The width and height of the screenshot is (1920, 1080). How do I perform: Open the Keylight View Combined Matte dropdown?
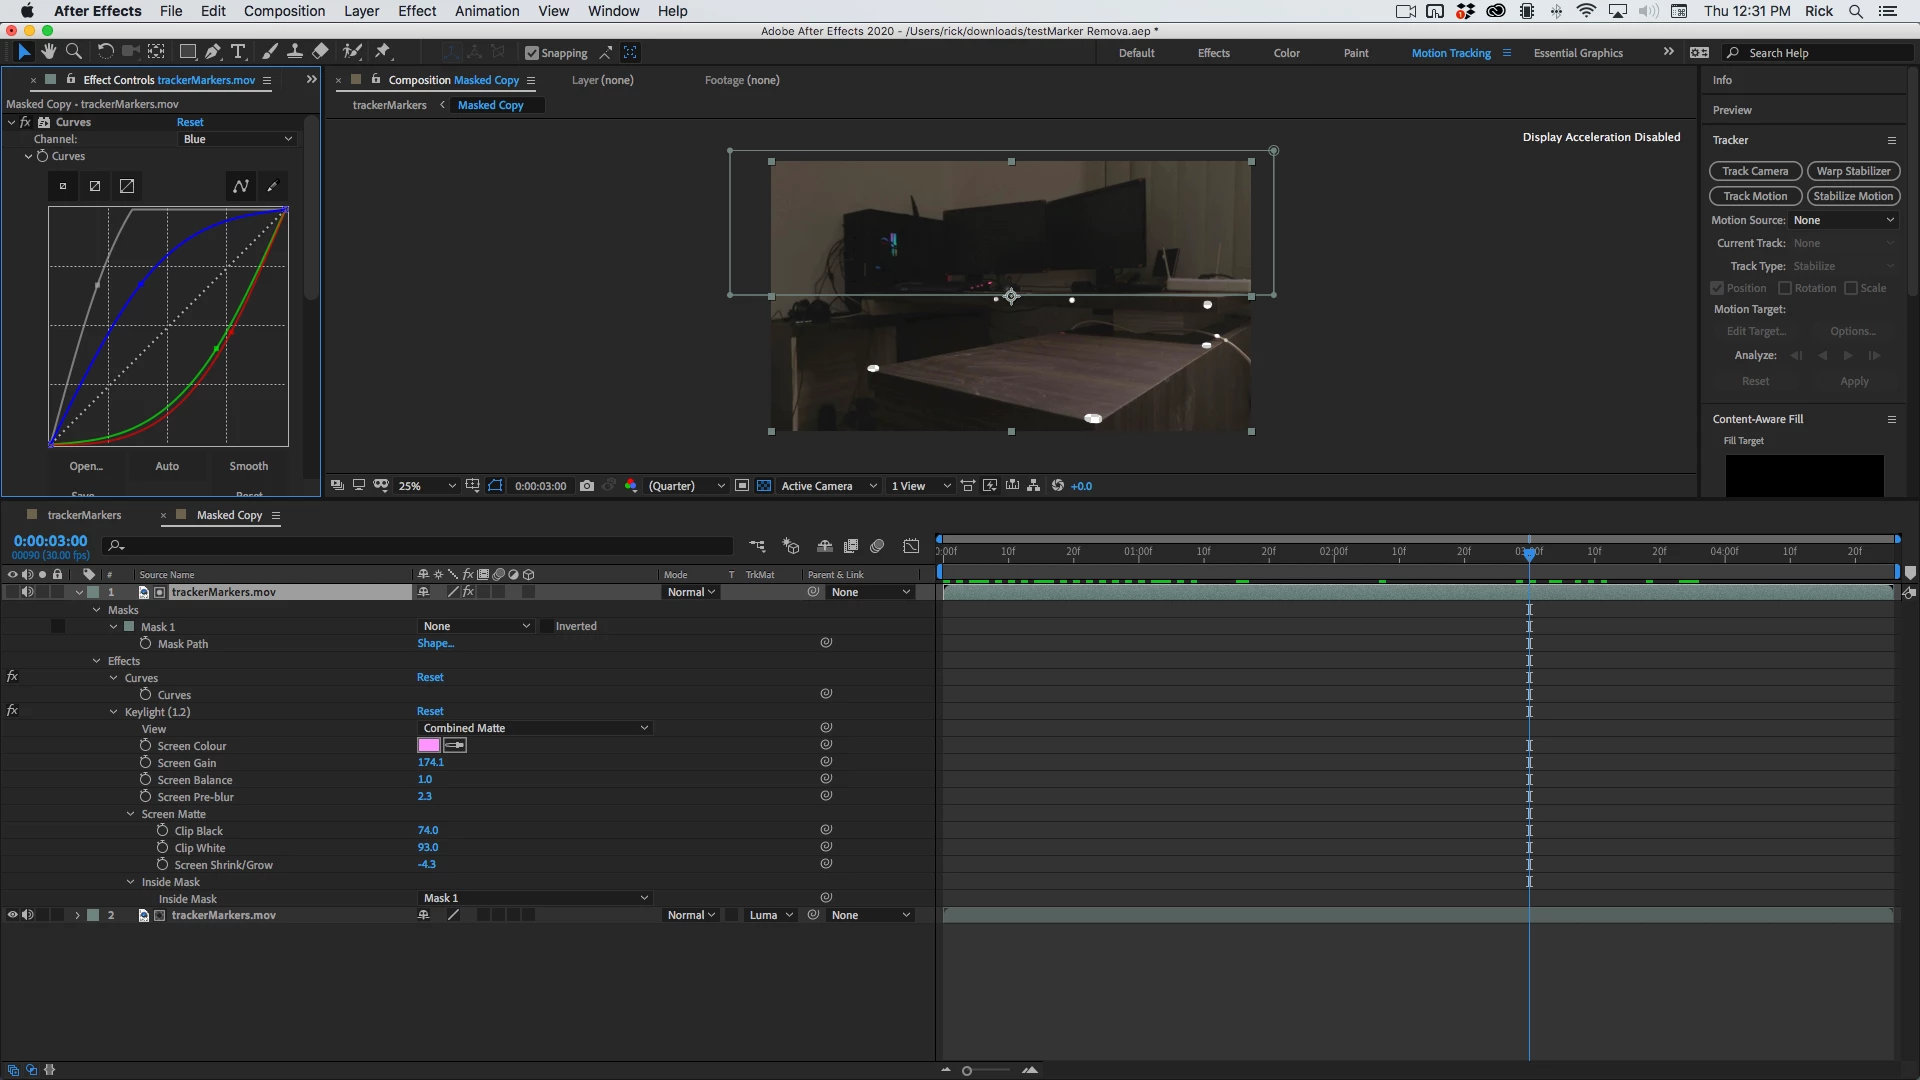pos(535,728)
